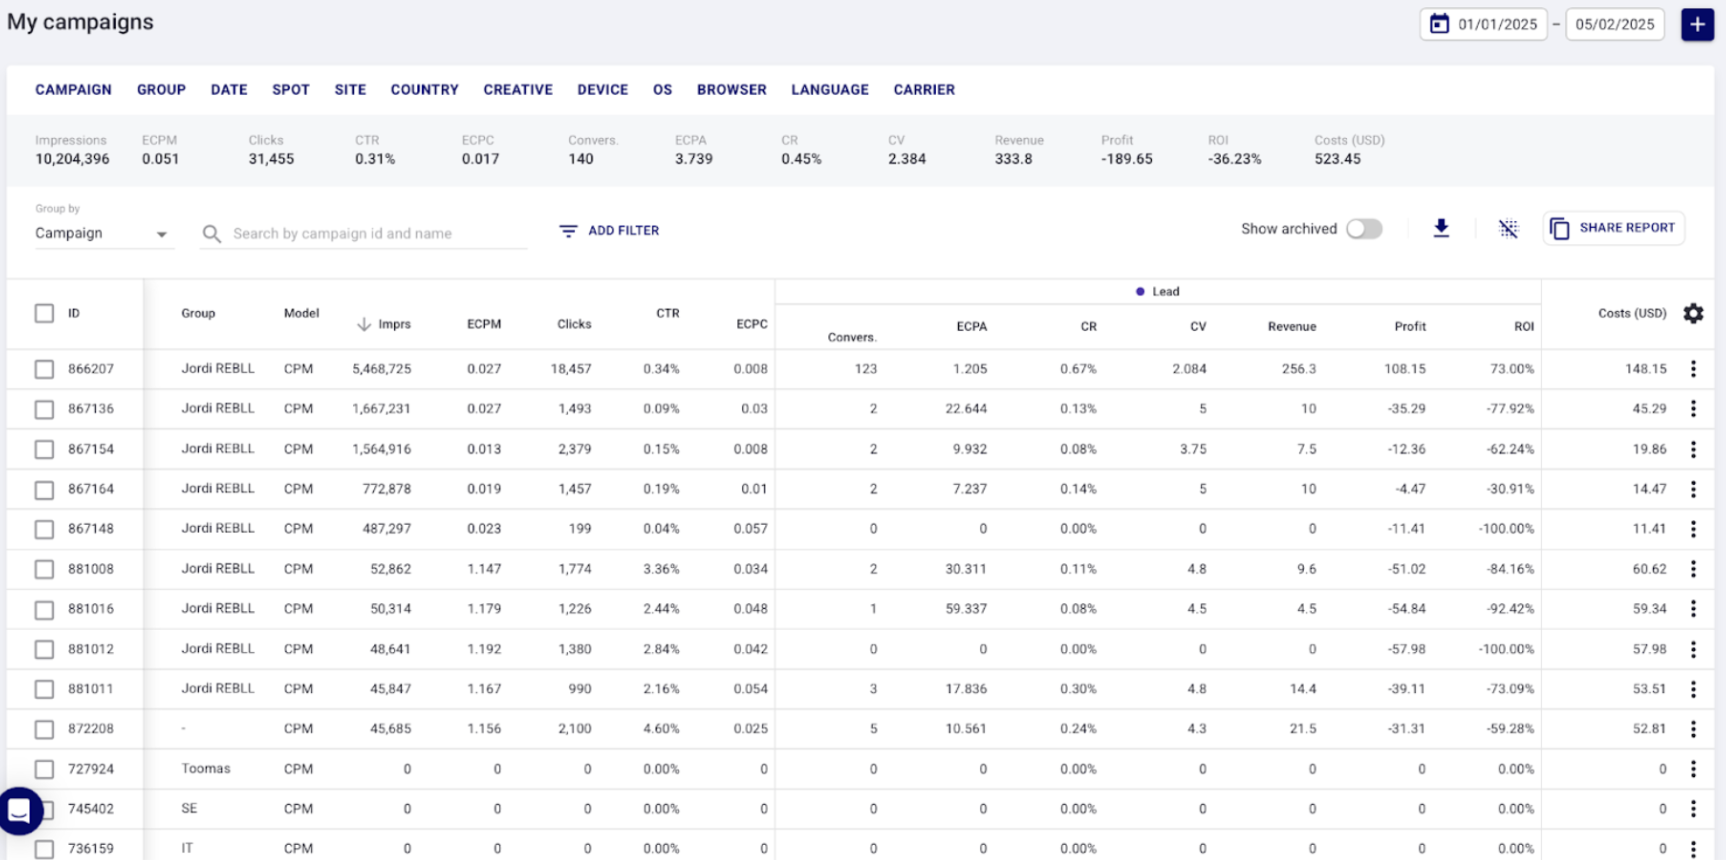Open row menu for campaign 867148
The image size is (1726, 860).
[1693, 529]
